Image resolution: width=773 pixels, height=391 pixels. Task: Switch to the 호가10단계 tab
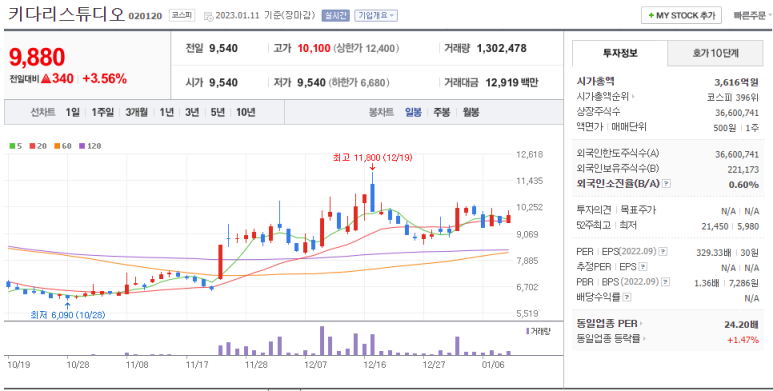[715, 53]
